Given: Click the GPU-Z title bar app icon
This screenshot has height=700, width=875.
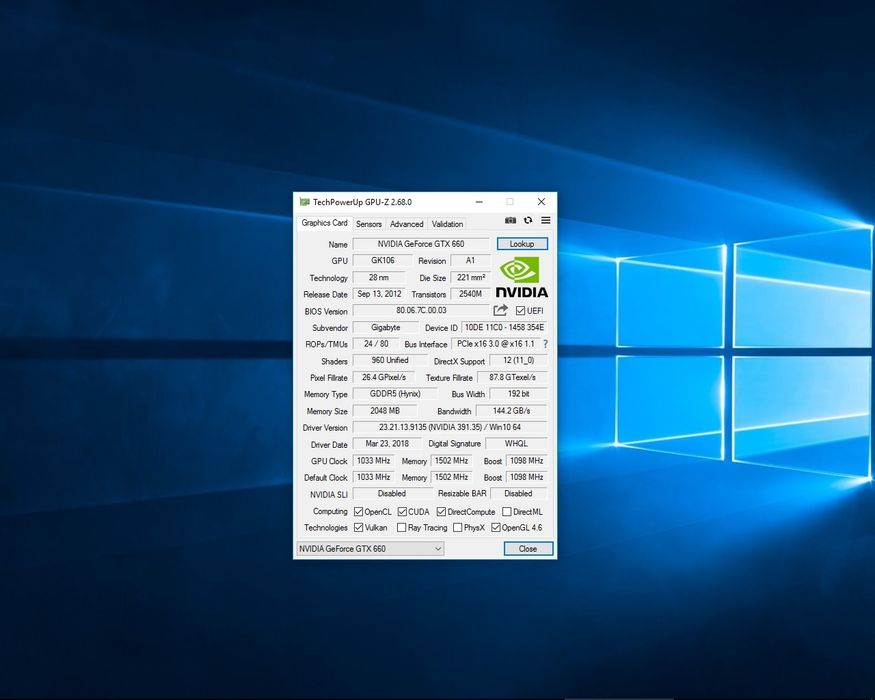Looking at the screenshot, I should [304, 202].
